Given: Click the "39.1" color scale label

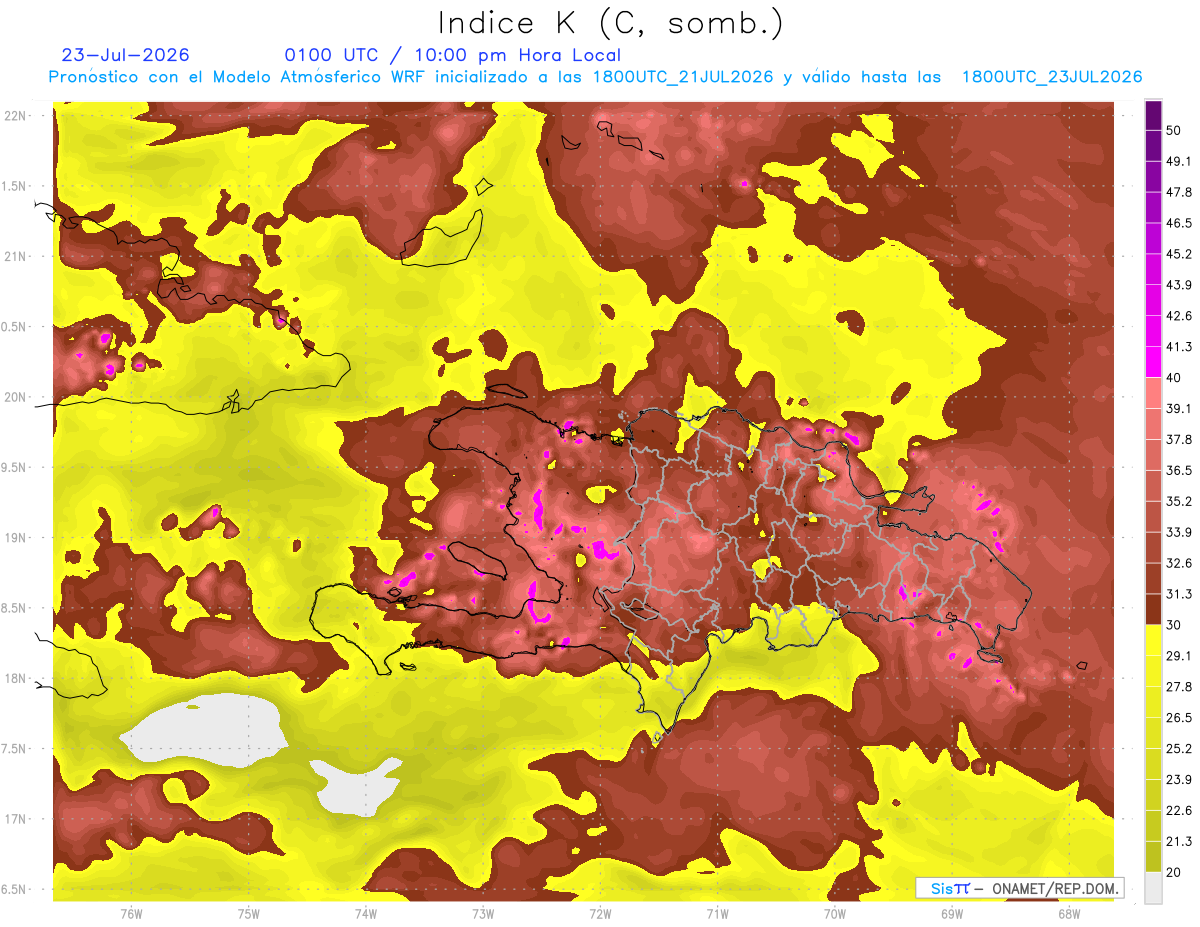Looking at the screenshot, I should tap(1179, 408).
